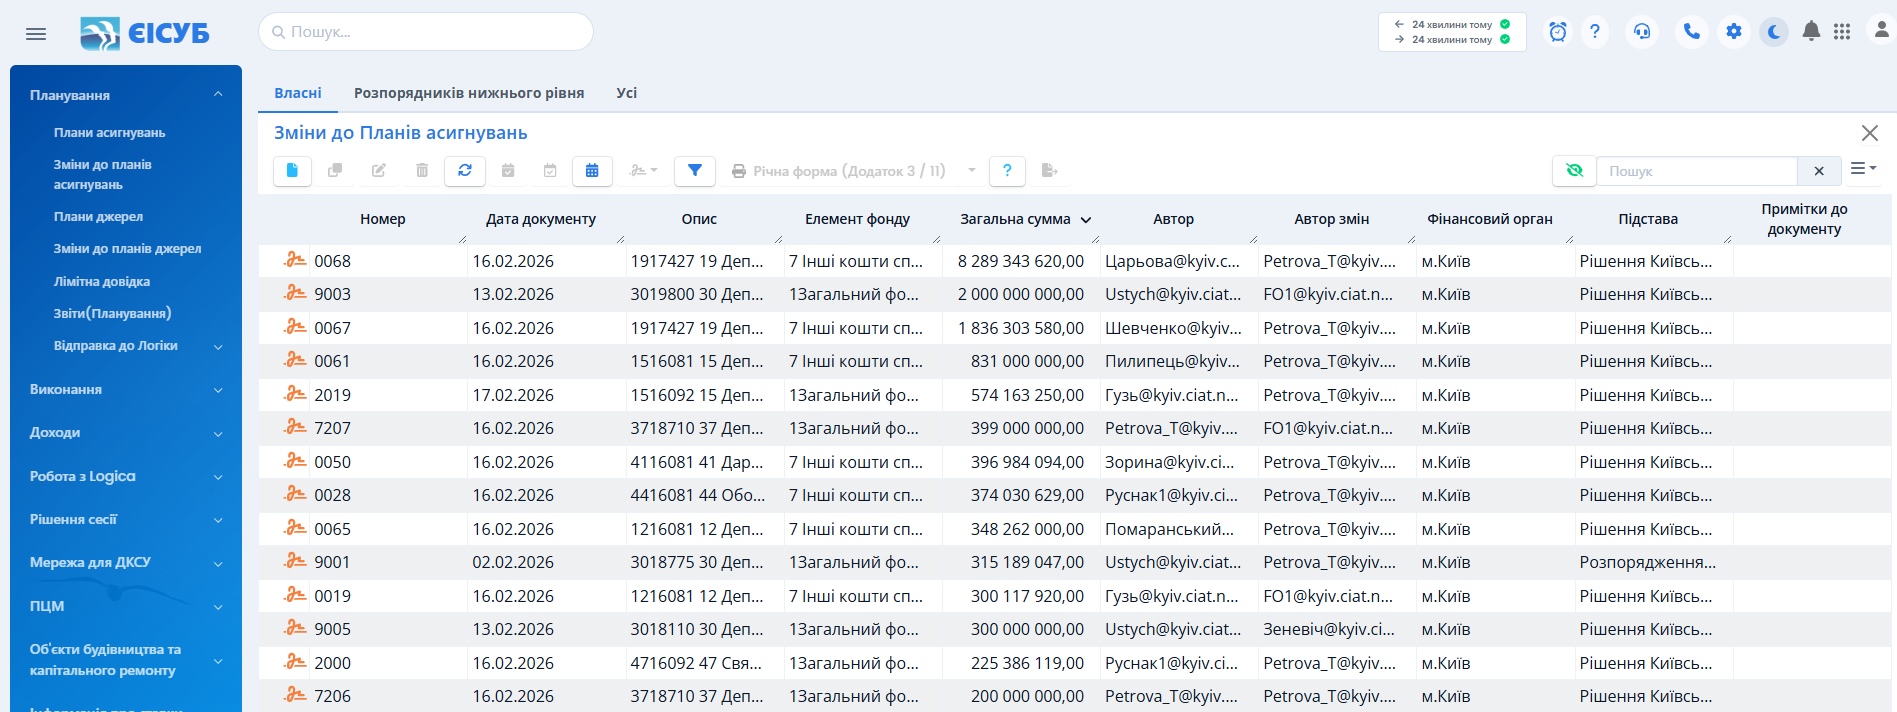Switch to the Власні tab
Viewport: 1897px width, 712px height.
coord(298,93)
